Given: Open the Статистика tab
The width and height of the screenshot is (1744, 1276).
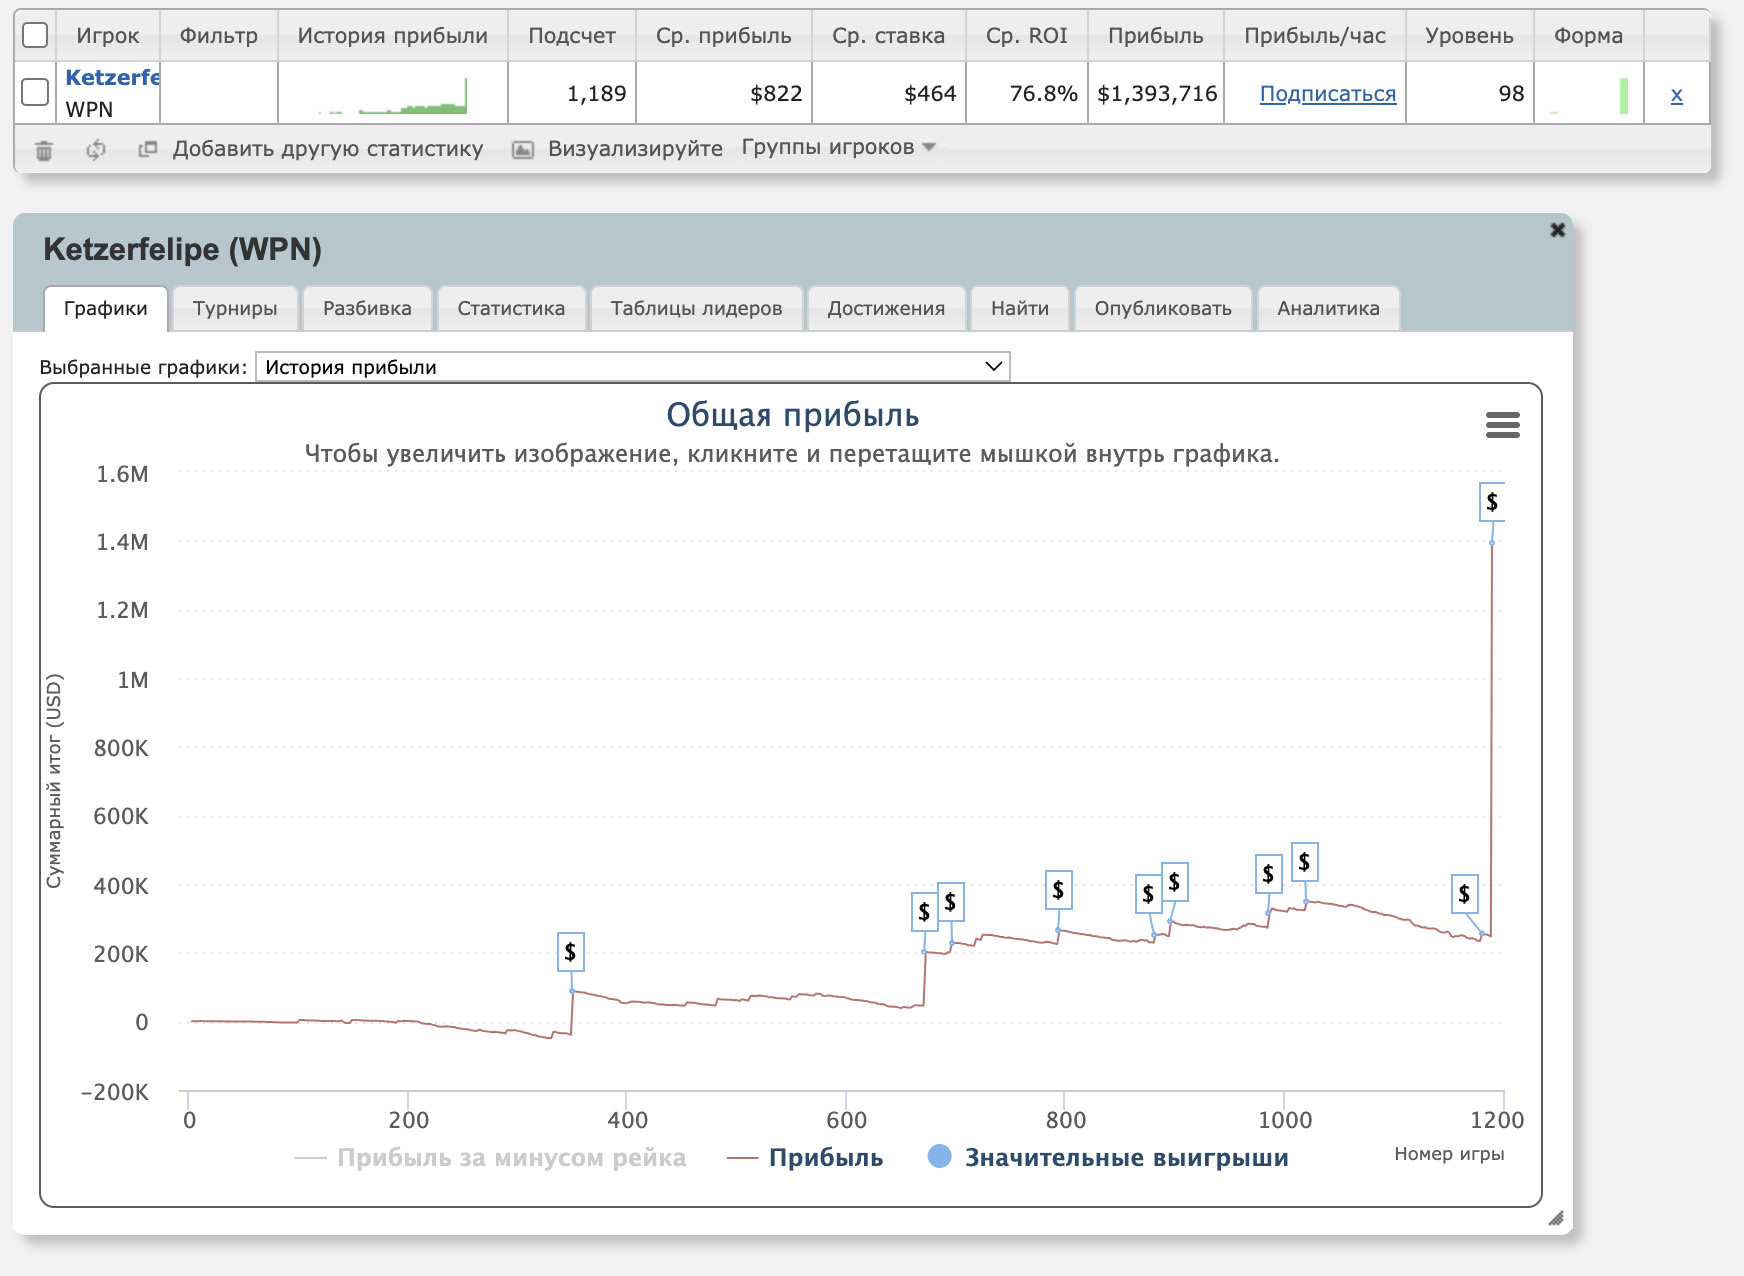Looking at the screenshot, I should (511, 308).
